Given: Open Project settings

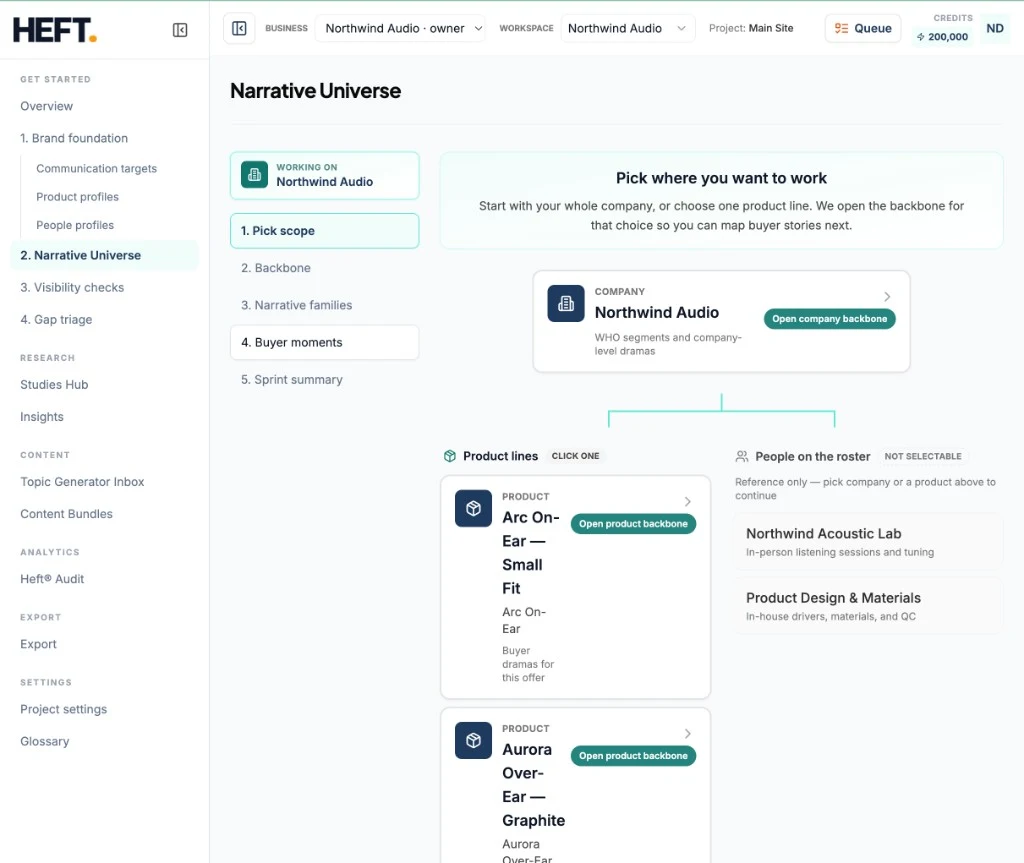Looking at the screenshot, I should pos(63,709).
